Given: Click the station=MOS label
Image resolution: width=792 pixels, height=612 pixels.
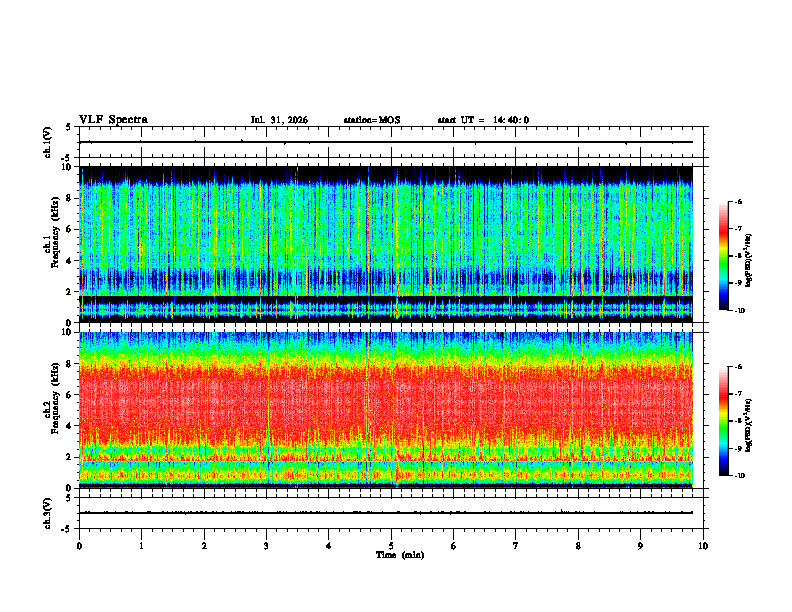Looking at the screenshot, I should [372, 120].
